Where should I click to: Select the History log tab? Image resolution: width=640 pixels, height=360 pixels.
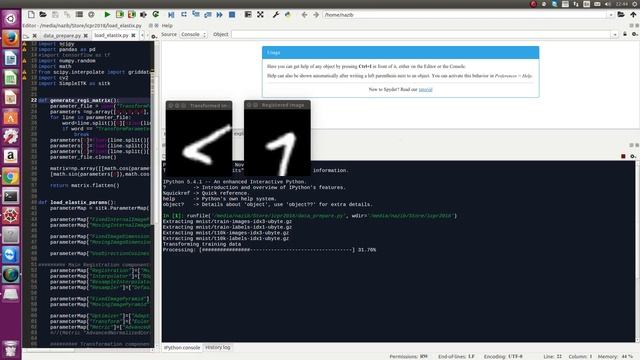coord(218,347)
